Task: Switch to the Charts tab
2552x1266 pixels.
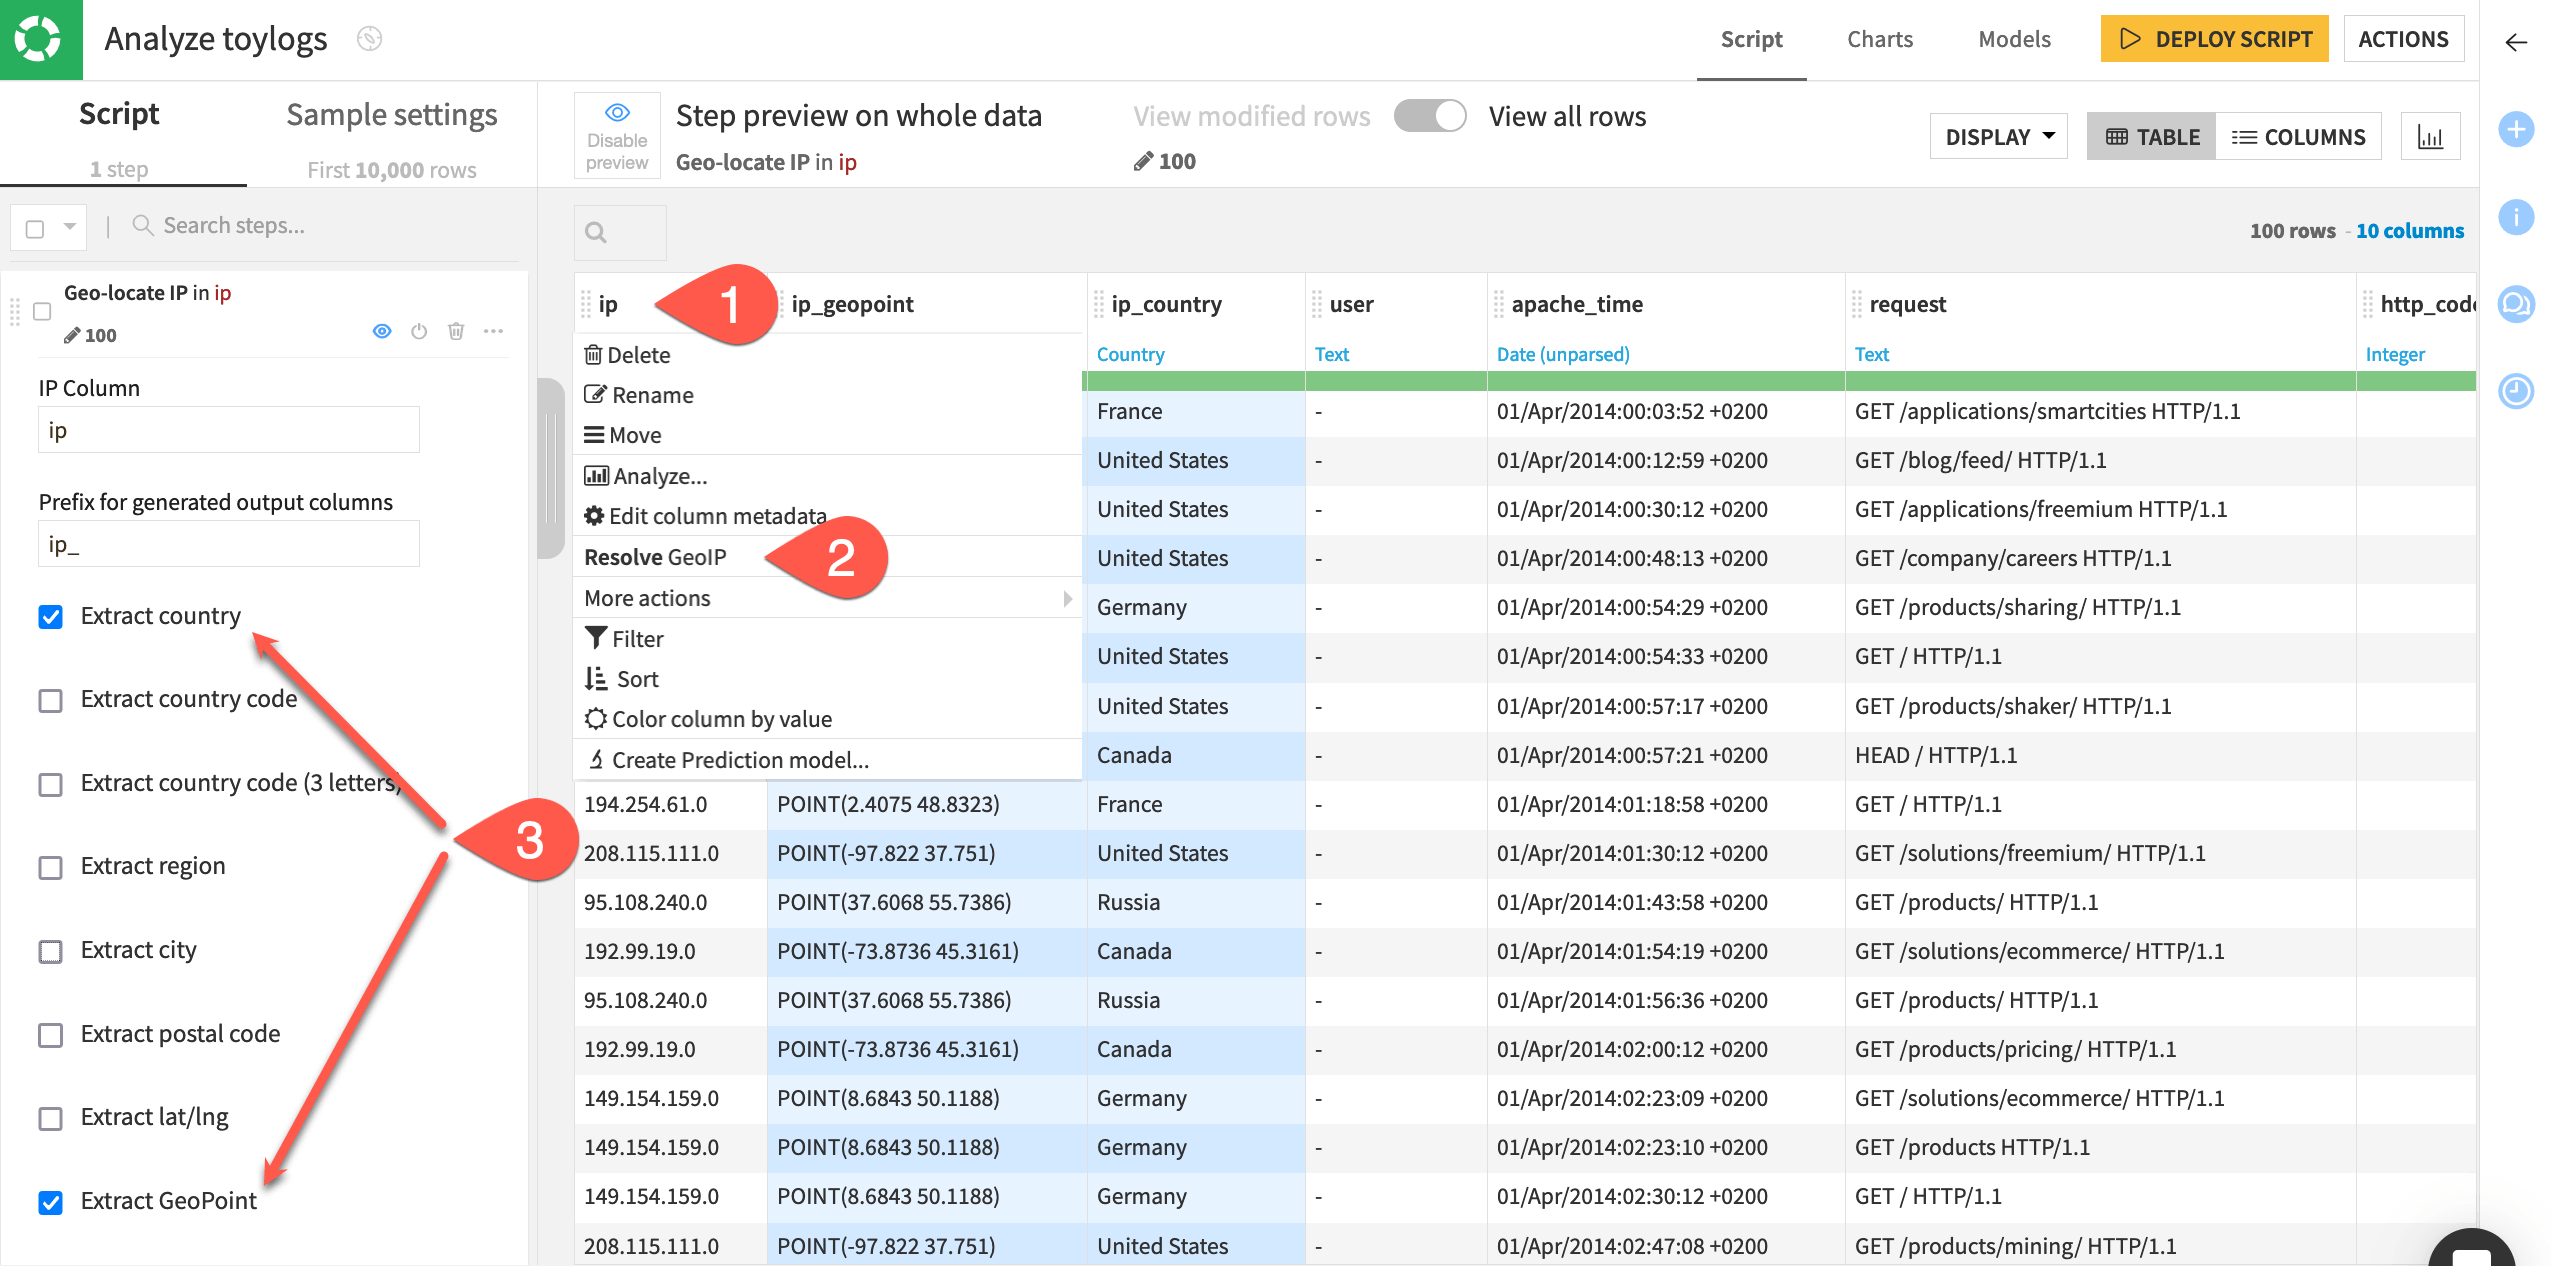Action: [x=1880, y=39]
